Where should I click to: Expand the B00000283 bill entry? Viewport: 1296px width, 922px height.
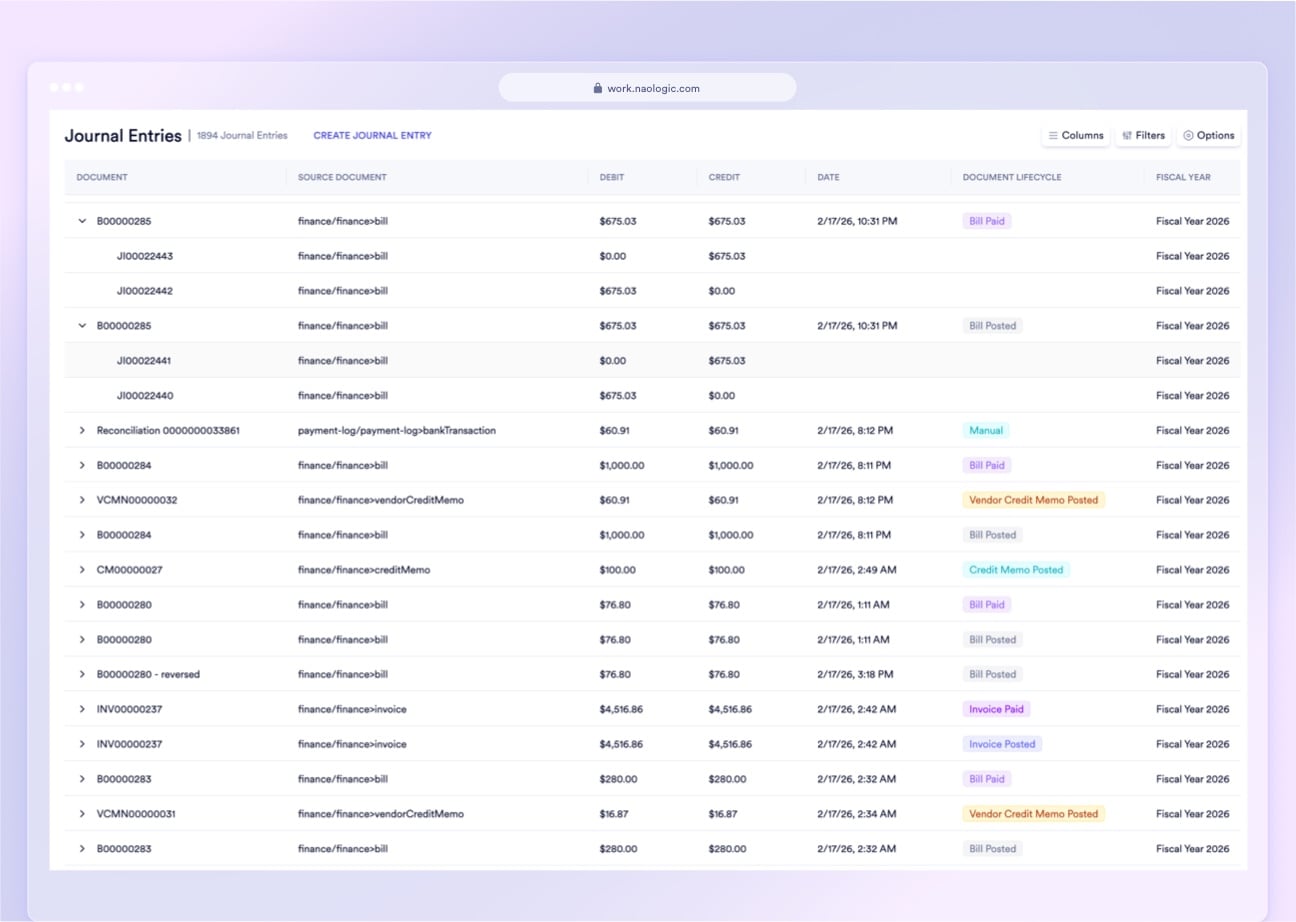tap(82, 778)
